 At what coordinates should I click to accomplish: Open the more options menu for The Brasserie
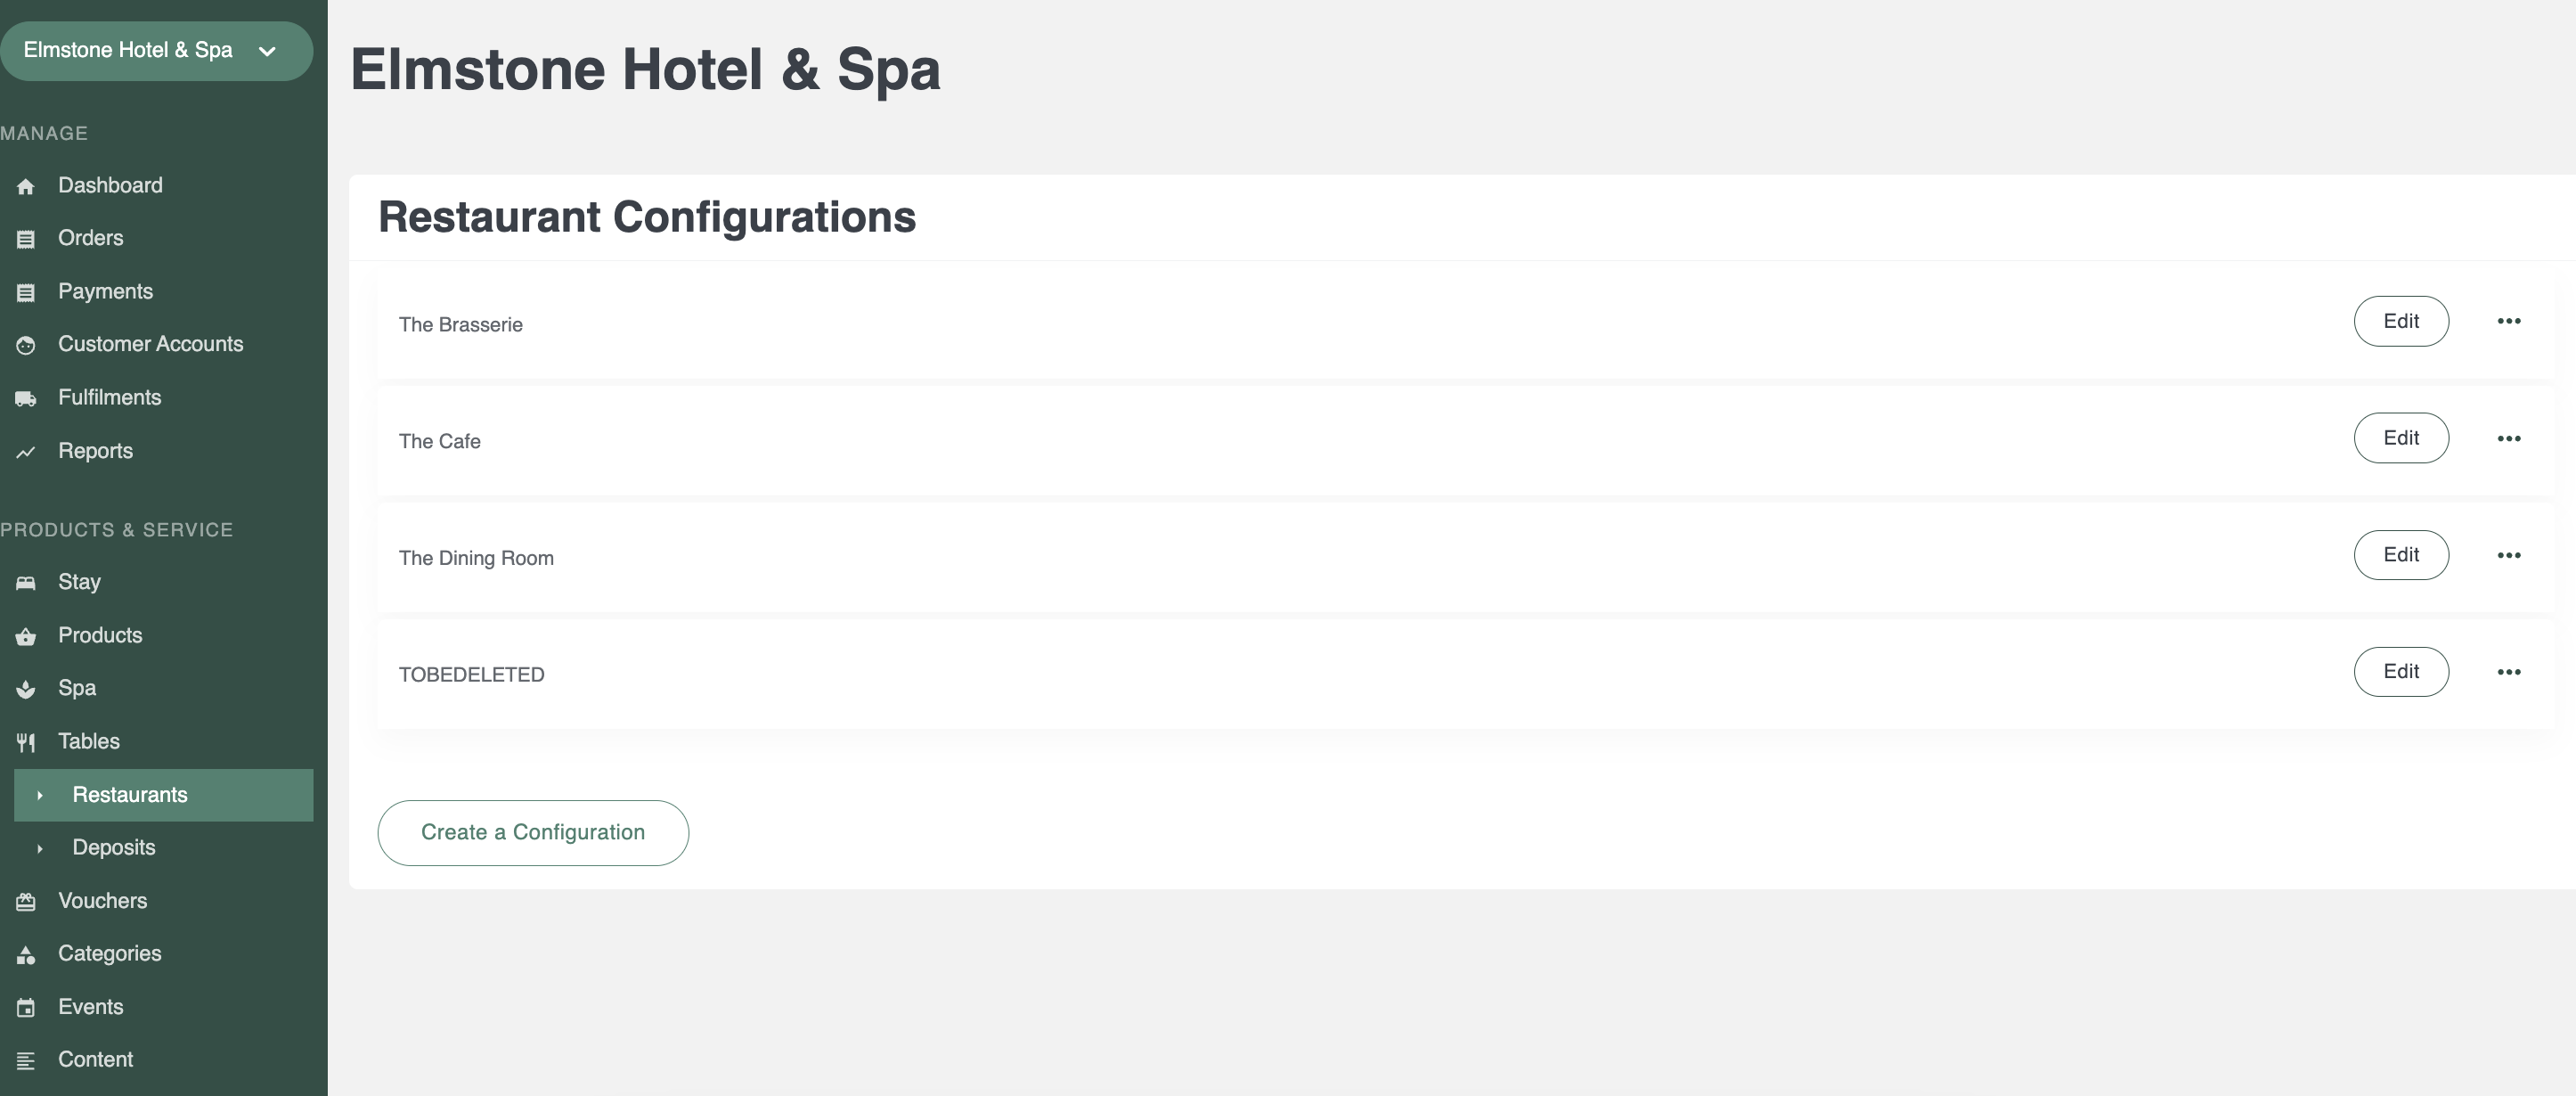pos(2508,321)
